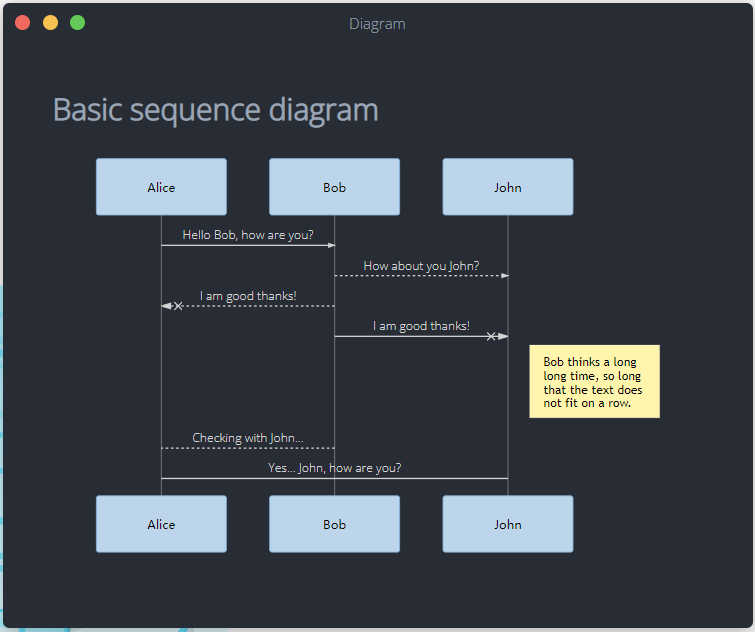Click the Basic sequence diagram heading
Screen dimensions: 755x632
pyautogui.click(x=216, y=110)
